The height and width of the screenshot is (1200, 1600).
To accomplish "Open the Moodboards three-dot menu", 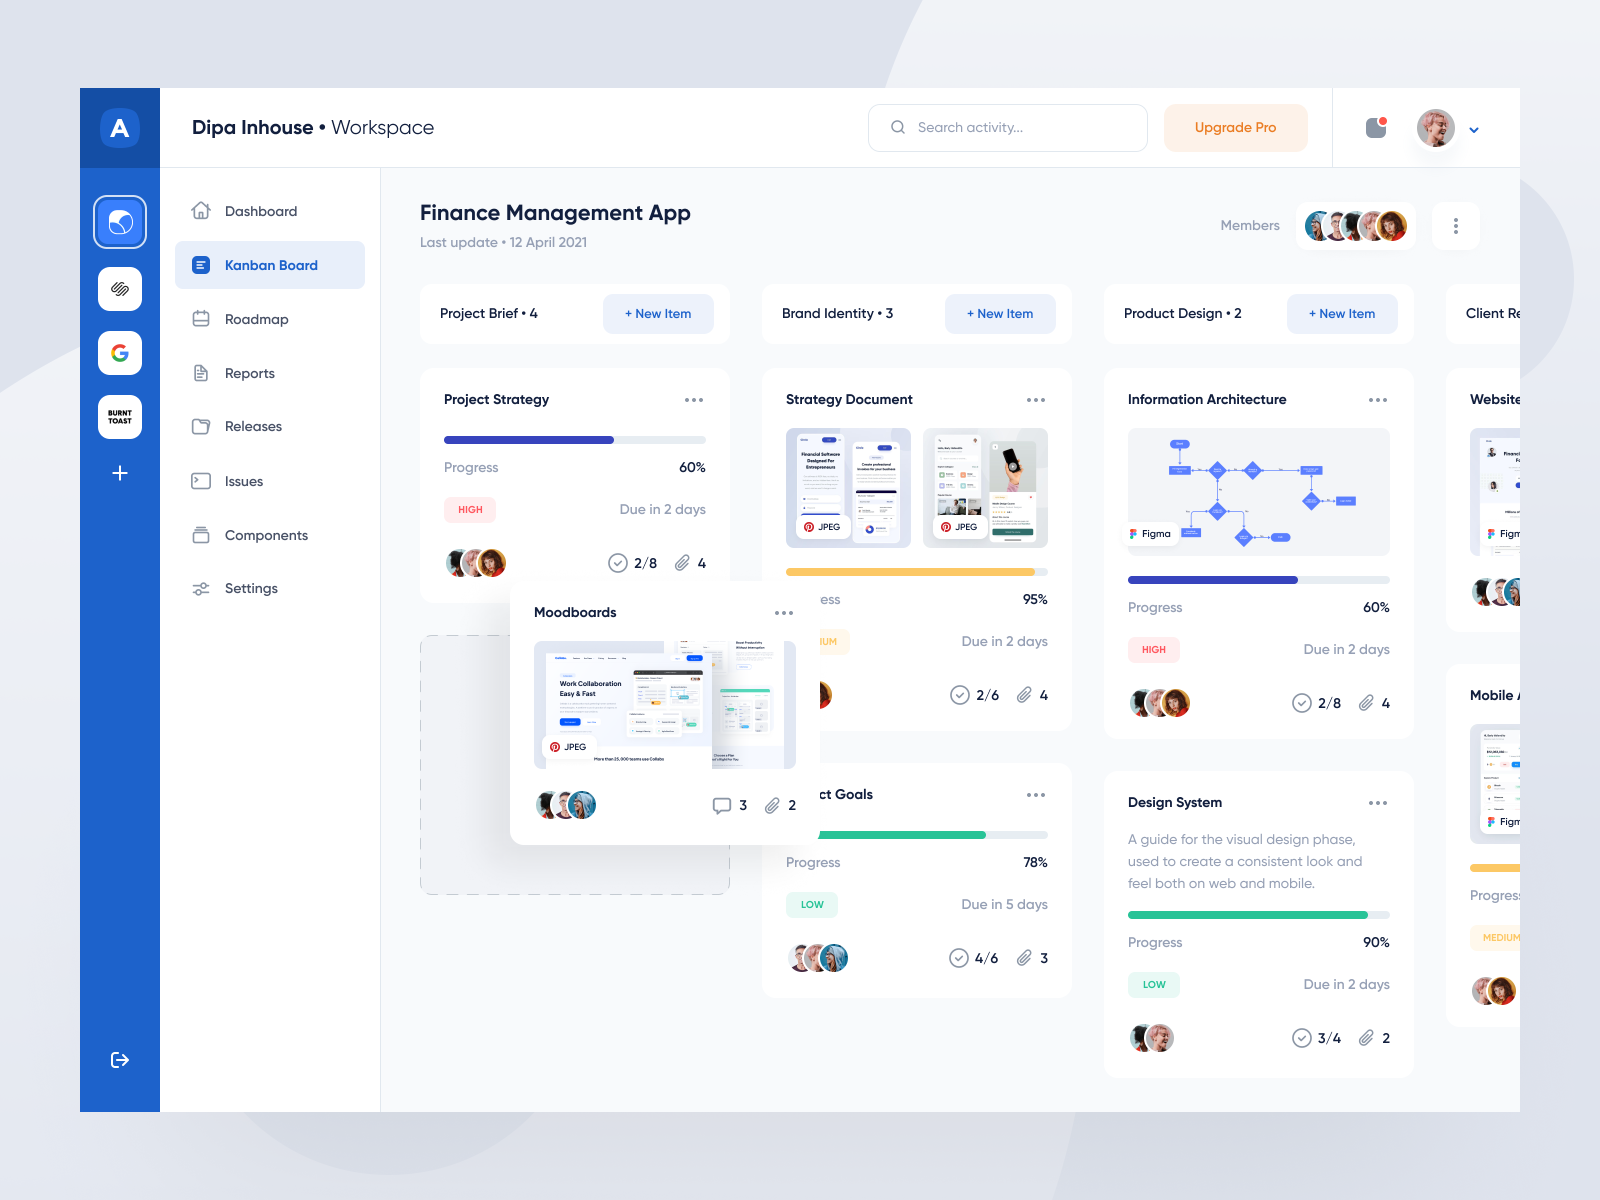I will (784, 612).
